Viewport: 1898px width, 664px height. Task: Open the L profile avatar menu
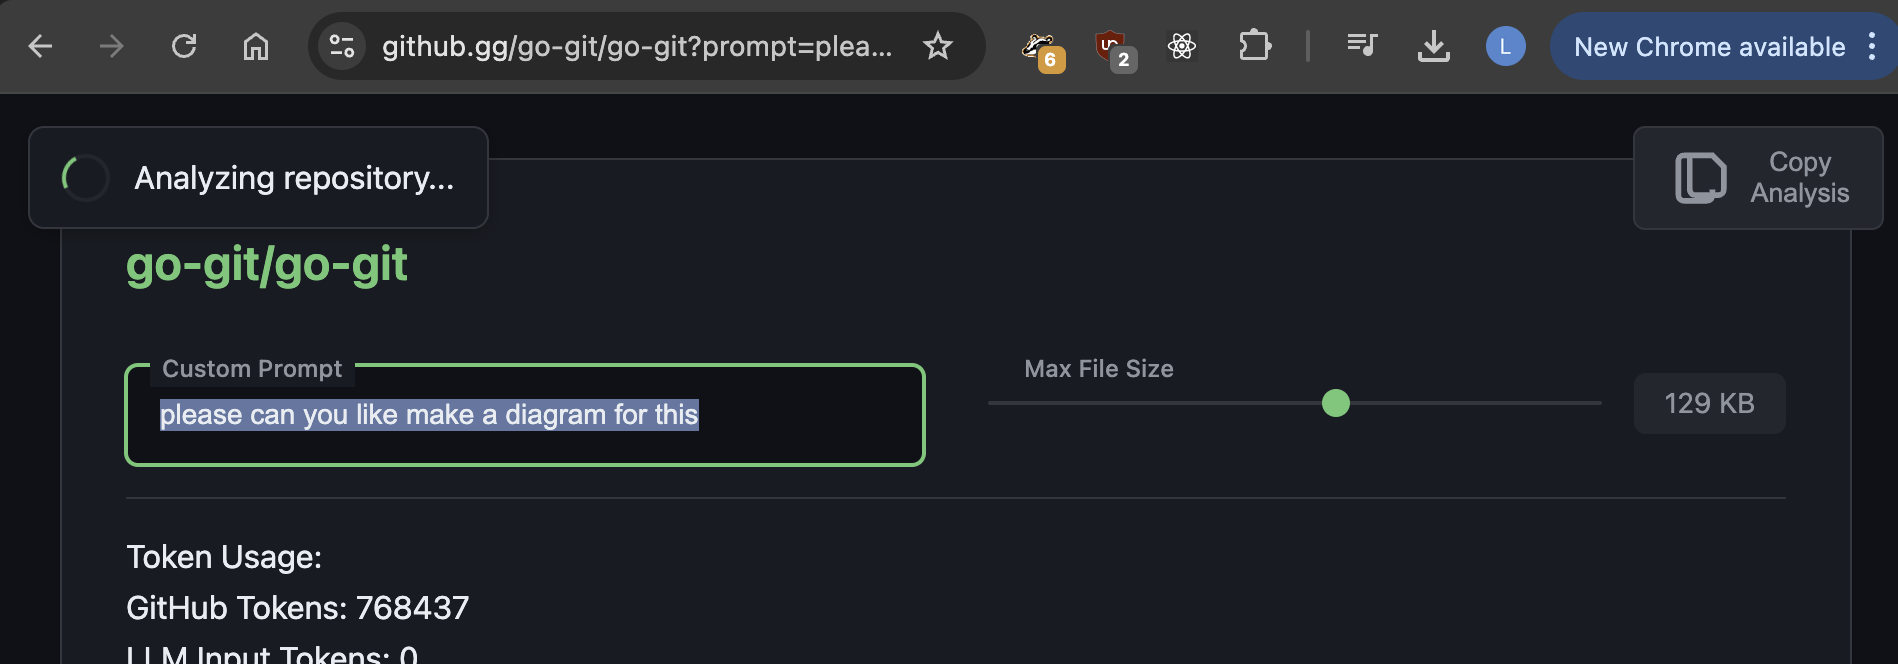click(1505, 46)
